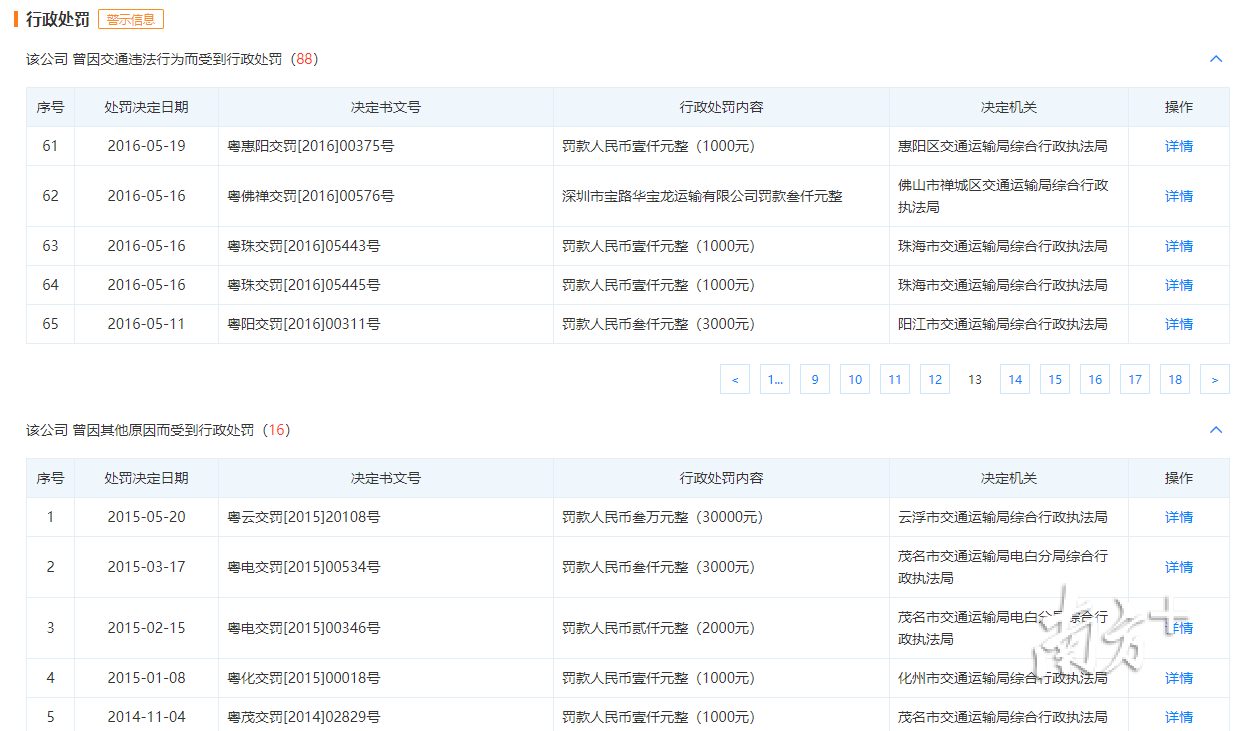
Task: Open details for 粤电交罚[2015]00534号
Action: tap(1178, 567)
